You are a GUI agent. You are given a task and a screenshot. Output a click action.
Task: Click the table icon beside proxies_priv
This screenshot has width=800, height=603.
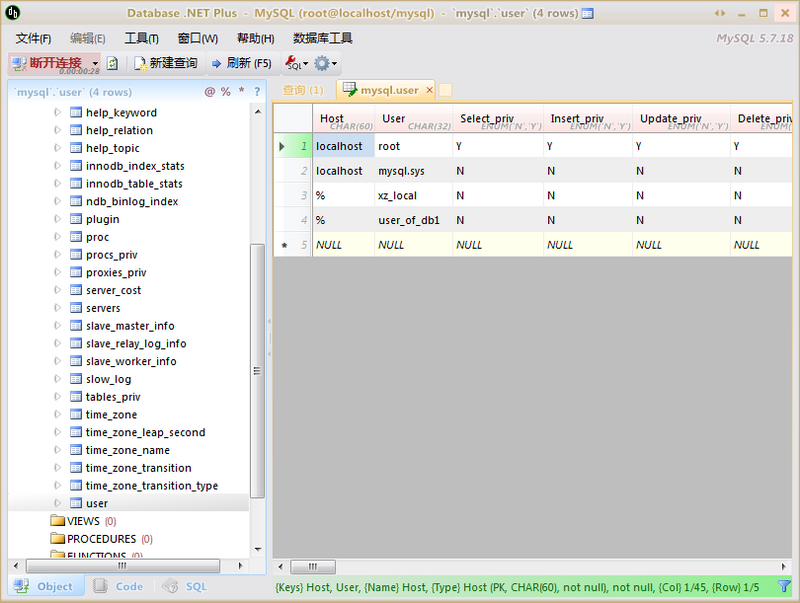point(76,272)
